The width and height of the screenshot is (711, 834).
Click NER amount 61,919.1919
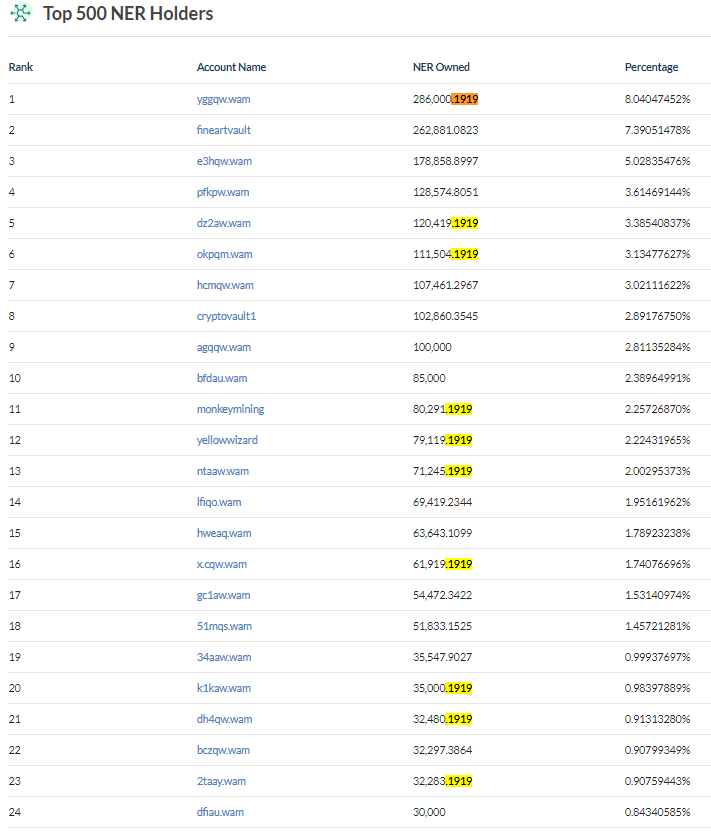[x=442, y=564]
